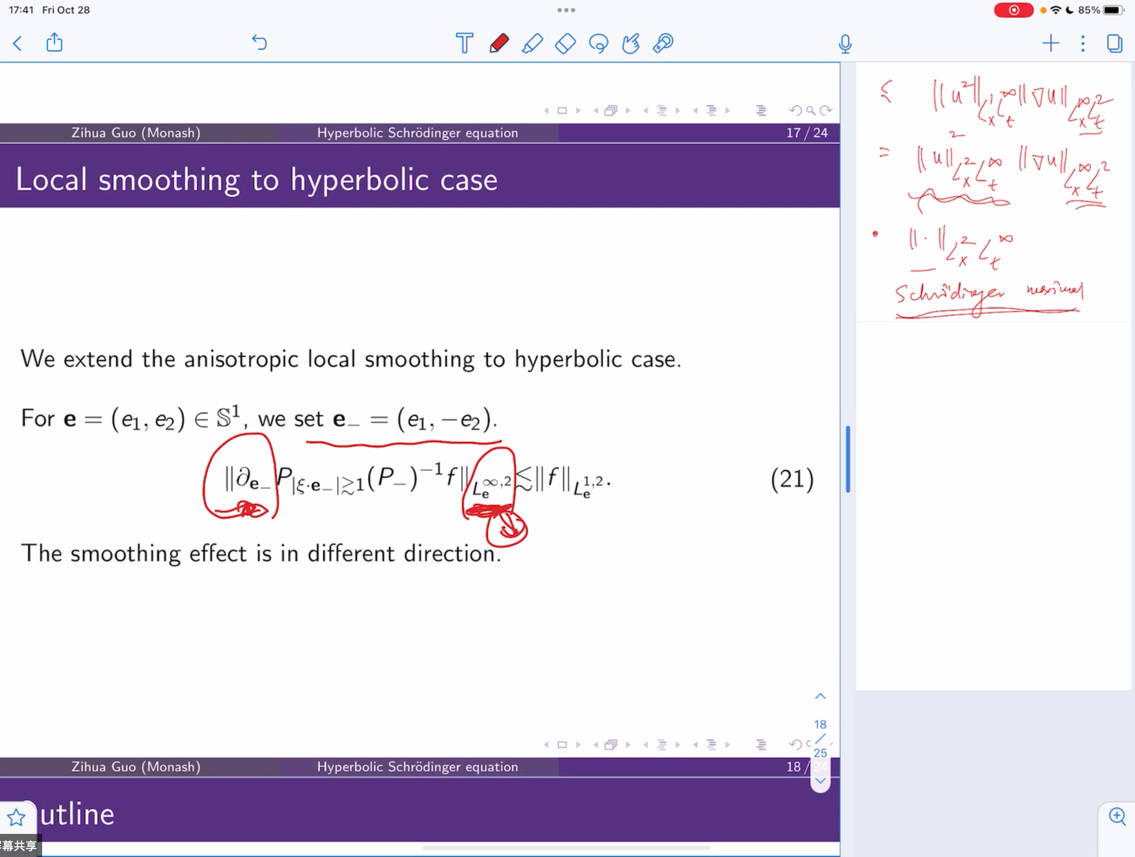Tap the magnifier zoom-in button
Screen dimensions: 1135x857
1117,817
